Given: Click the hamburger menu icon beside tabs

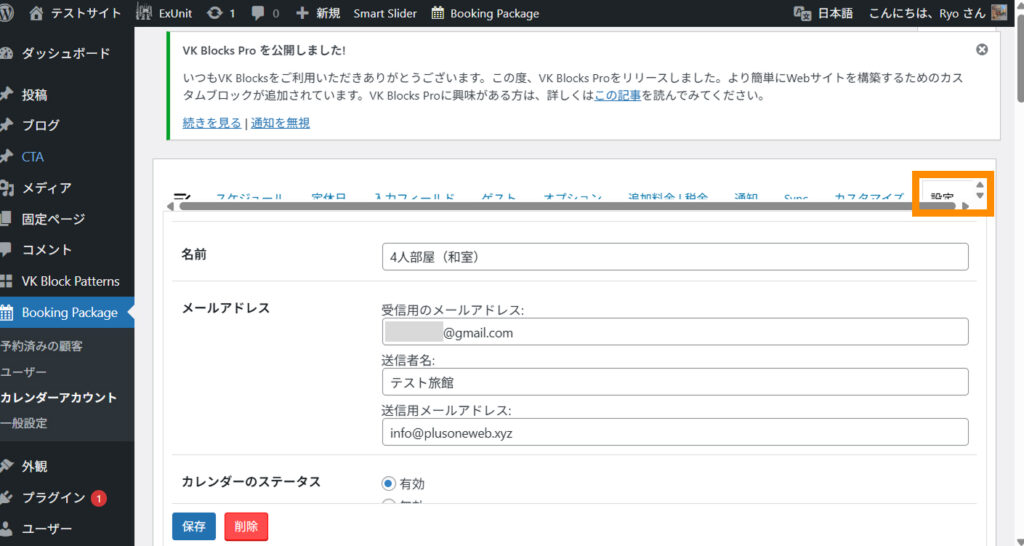Looking at the screenshot, I should click(x=183, y=197).
